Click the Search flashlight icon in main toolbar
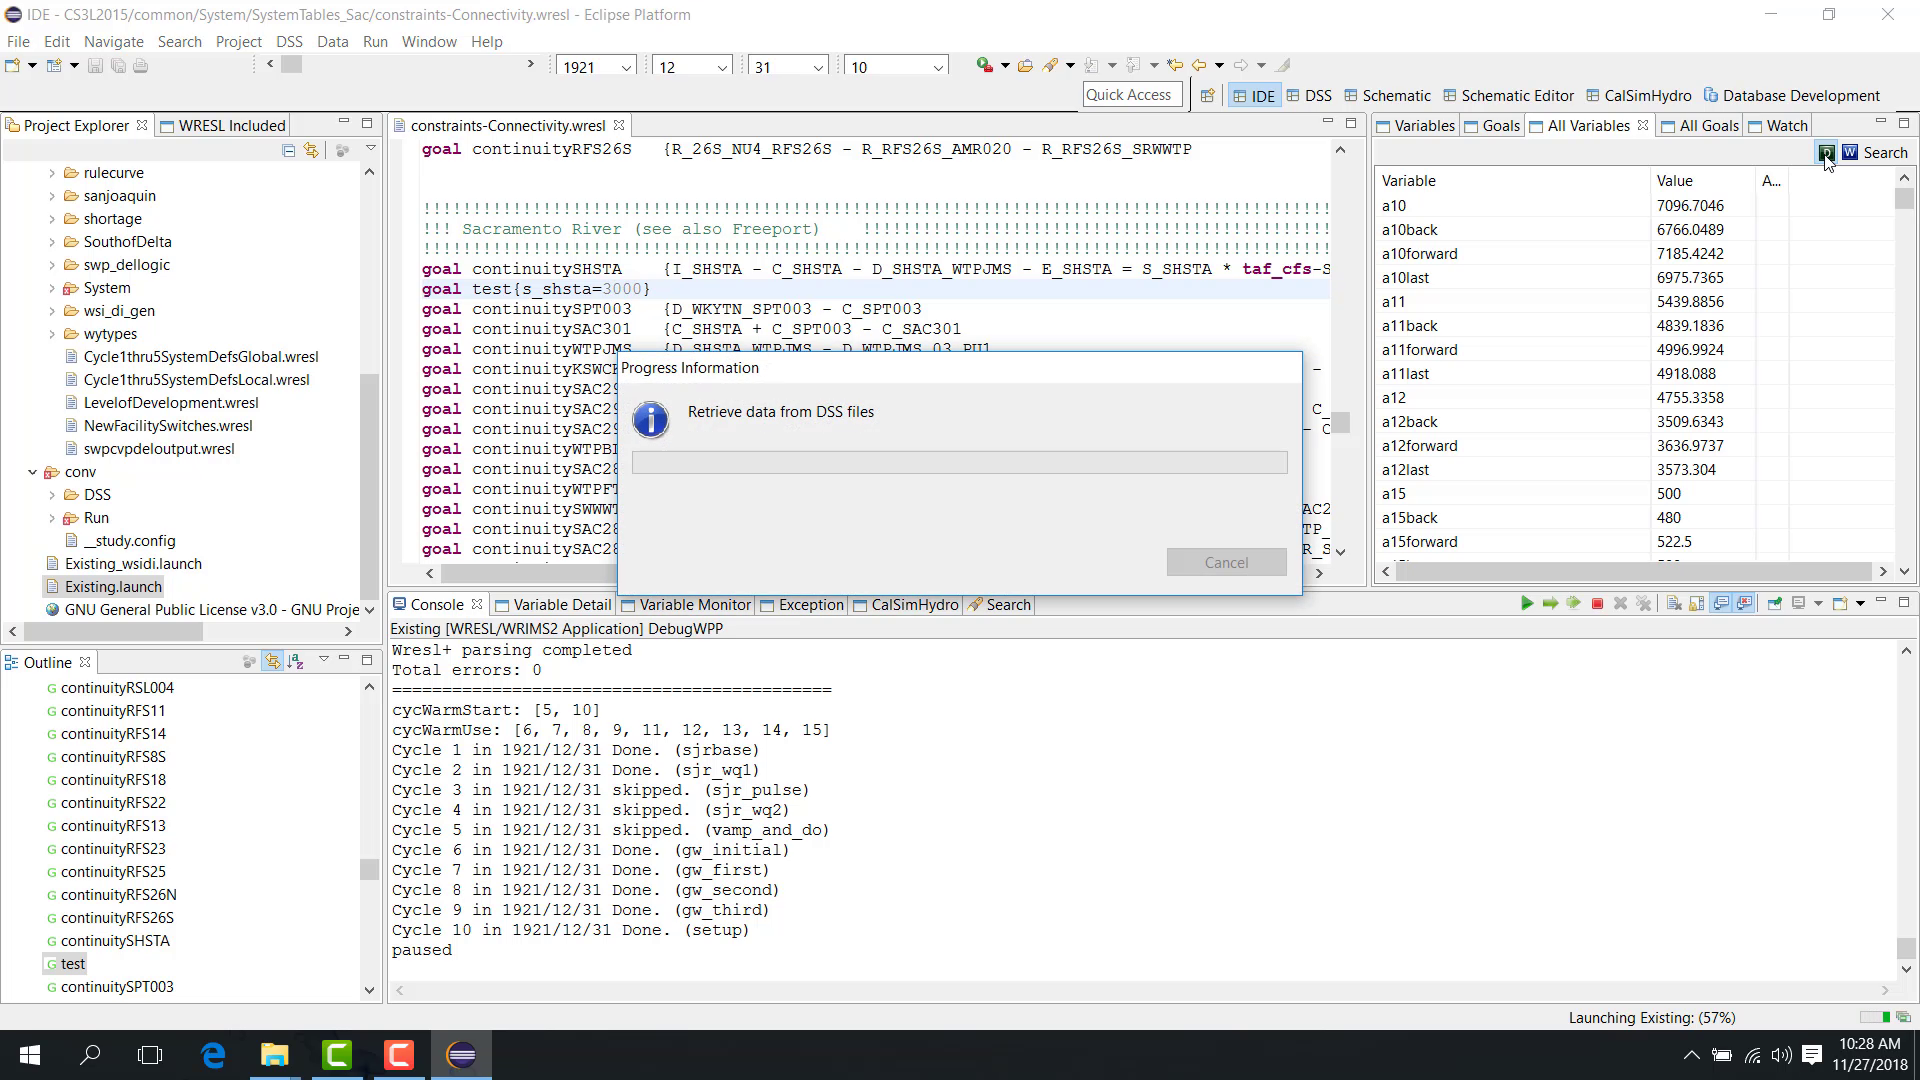Image resolution: width=1920 pixels, height=1080 pixels. click(x=1050, y=66)
